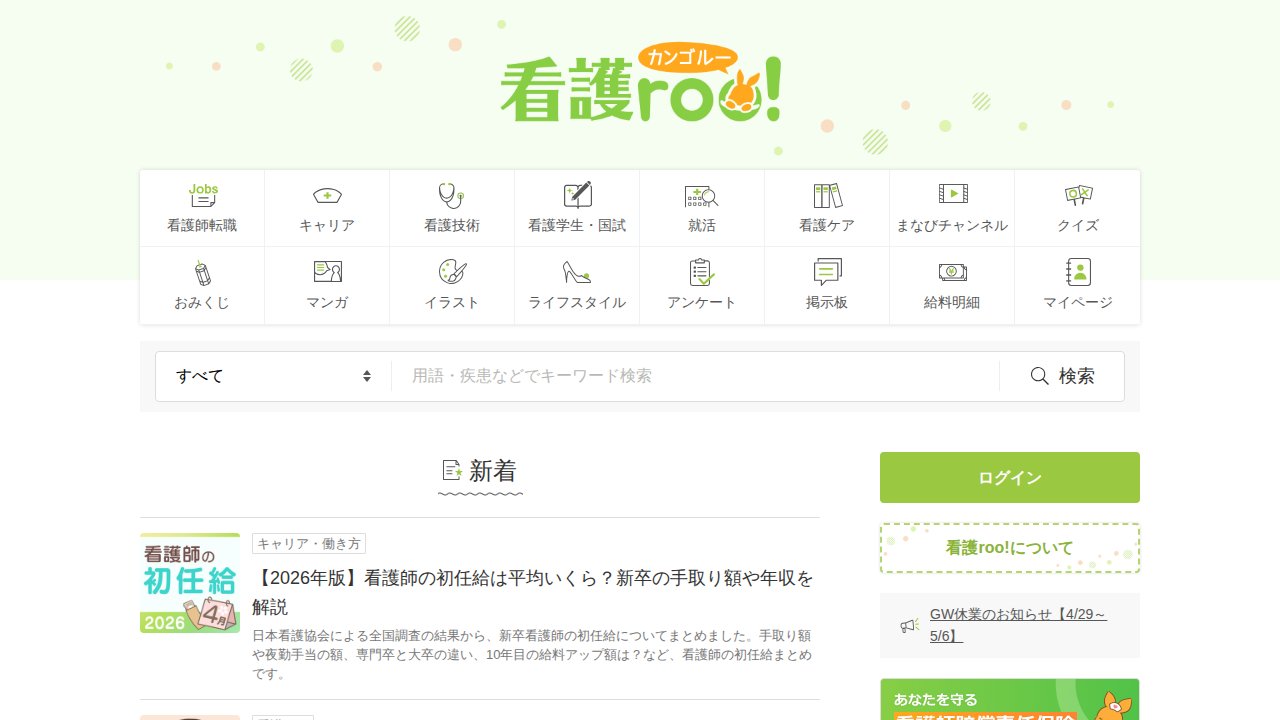Open the アンケート survey icon
The image size is (1280, 720).
701,284
